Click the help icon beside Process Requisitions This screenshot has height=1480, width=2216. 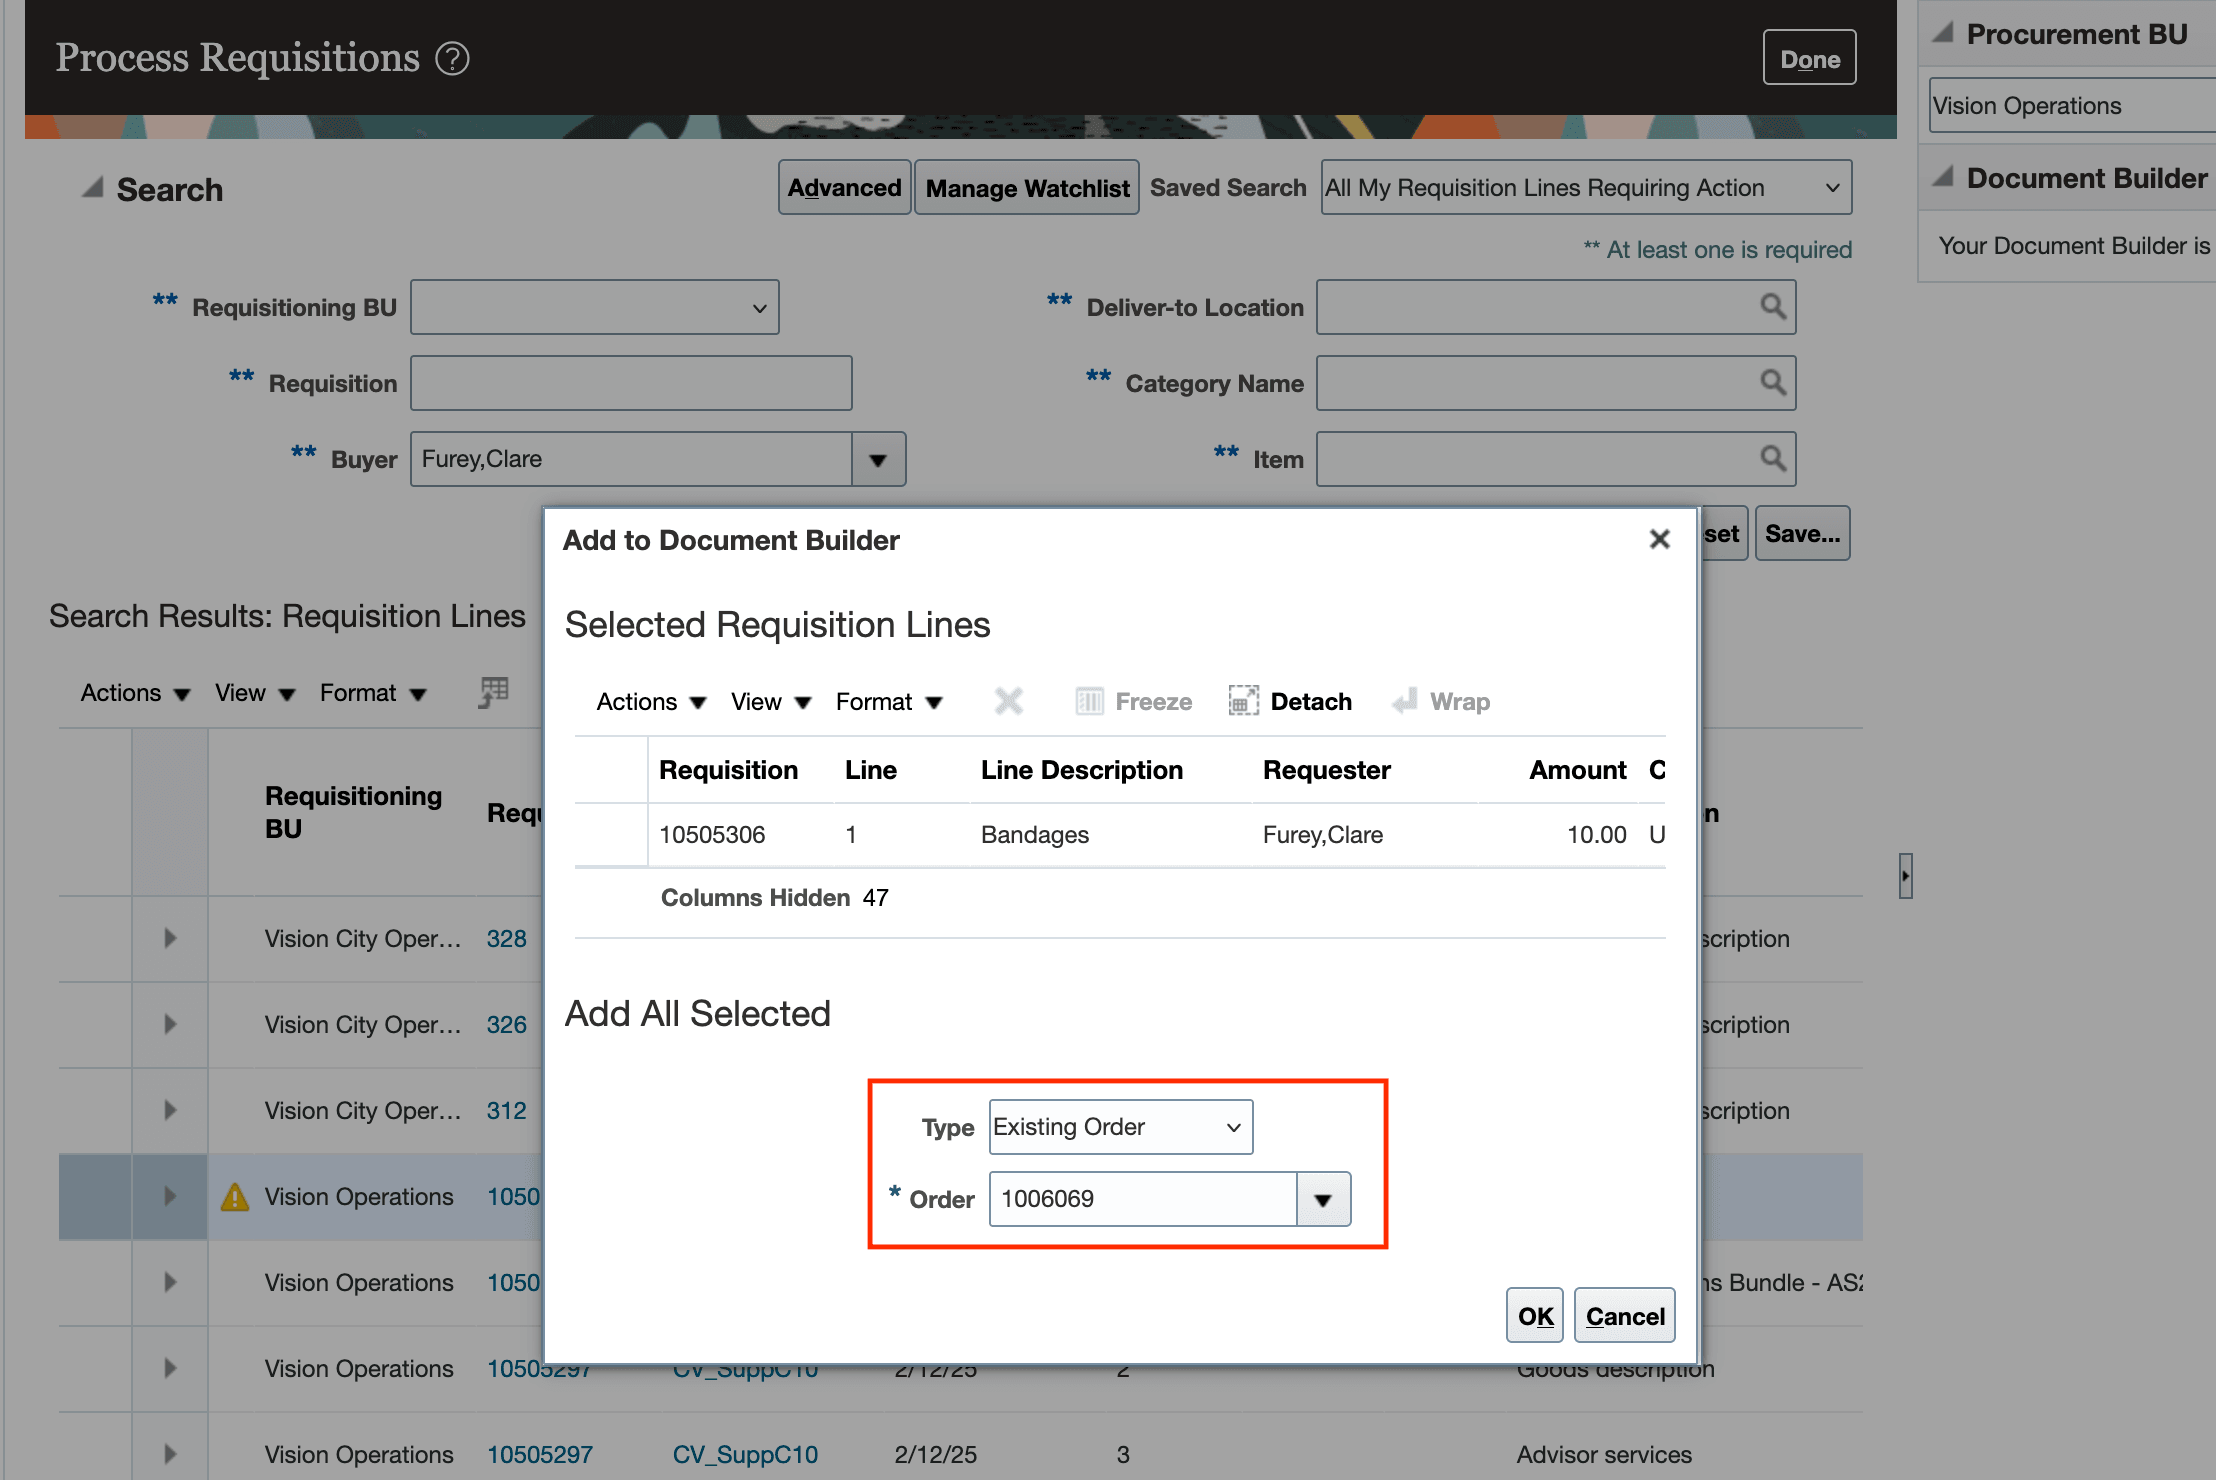tap(452, 59)
